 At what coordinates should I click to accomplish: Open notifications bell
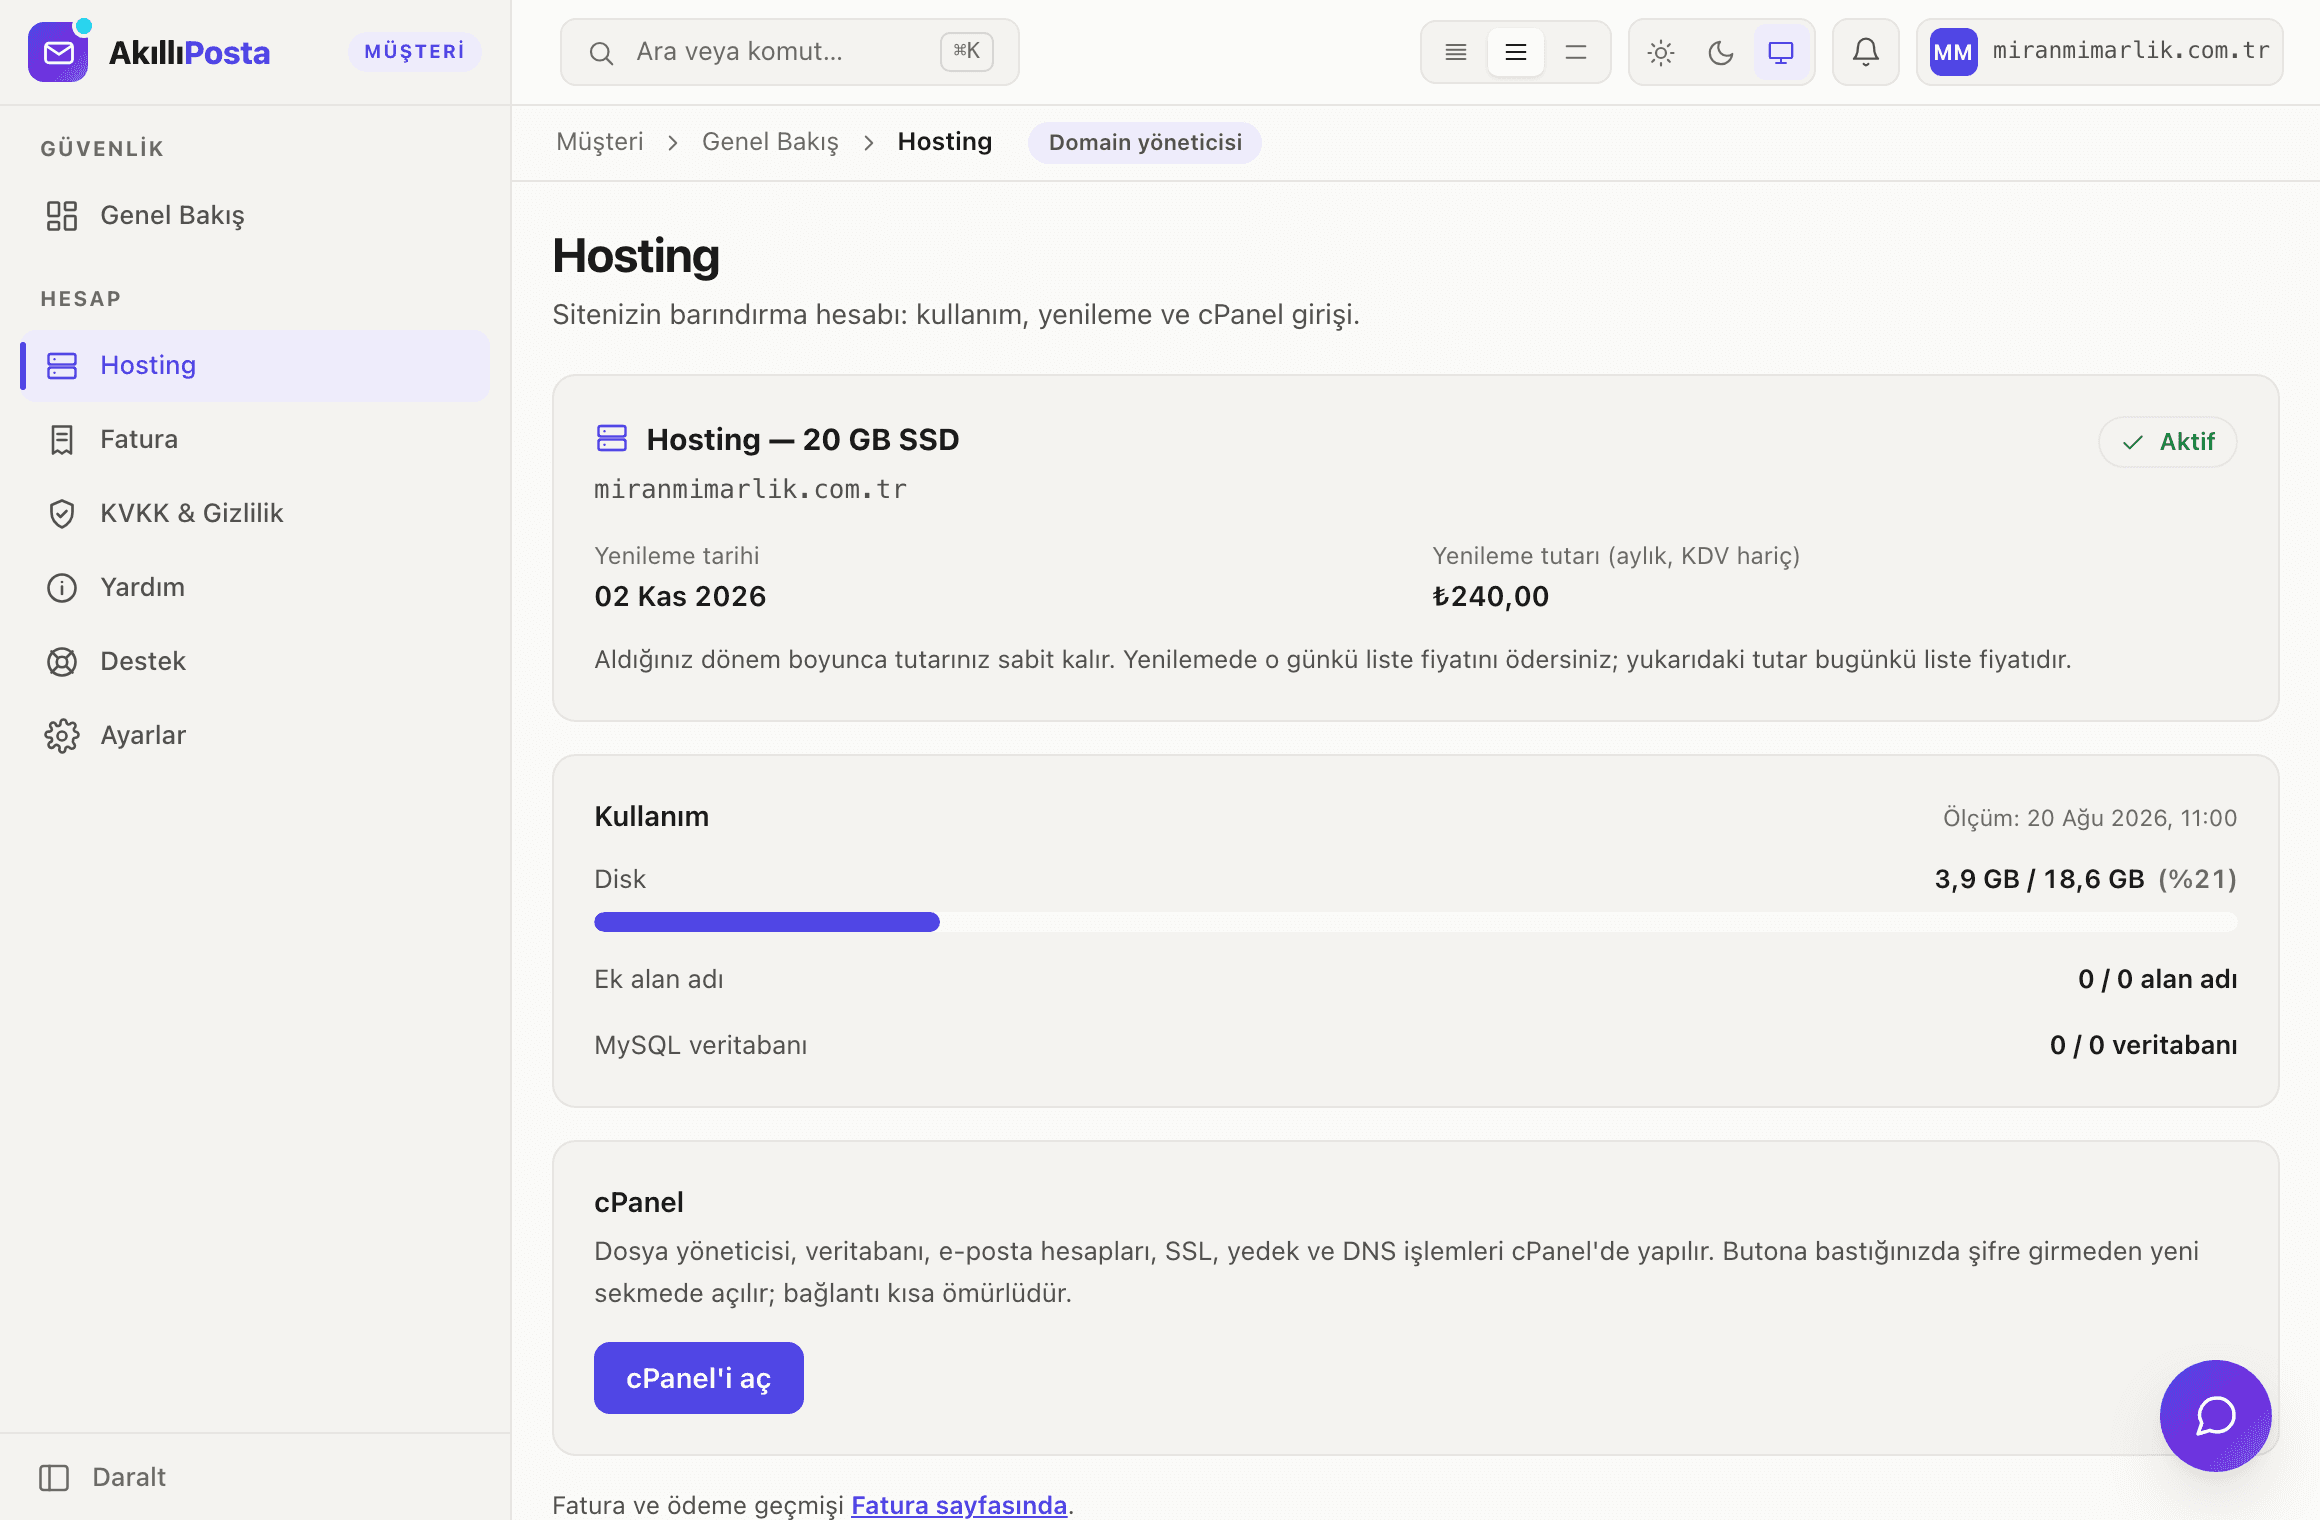pos(1866,52)
